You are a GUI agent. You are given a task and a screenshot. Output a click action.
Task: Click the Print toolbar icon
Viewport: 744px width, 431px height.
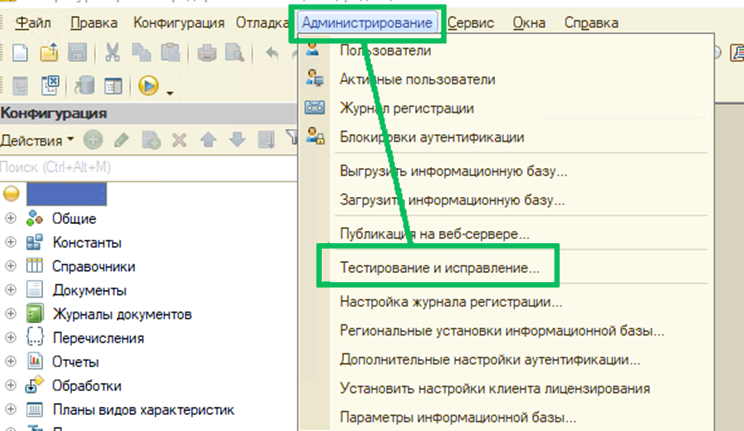(x=207, y=53)
